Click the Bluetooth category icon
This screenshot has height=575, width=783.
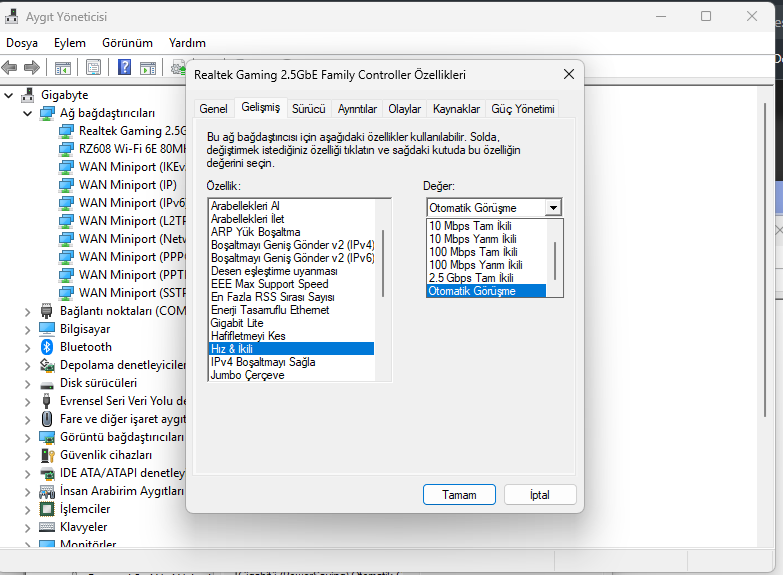coord(47,347)
